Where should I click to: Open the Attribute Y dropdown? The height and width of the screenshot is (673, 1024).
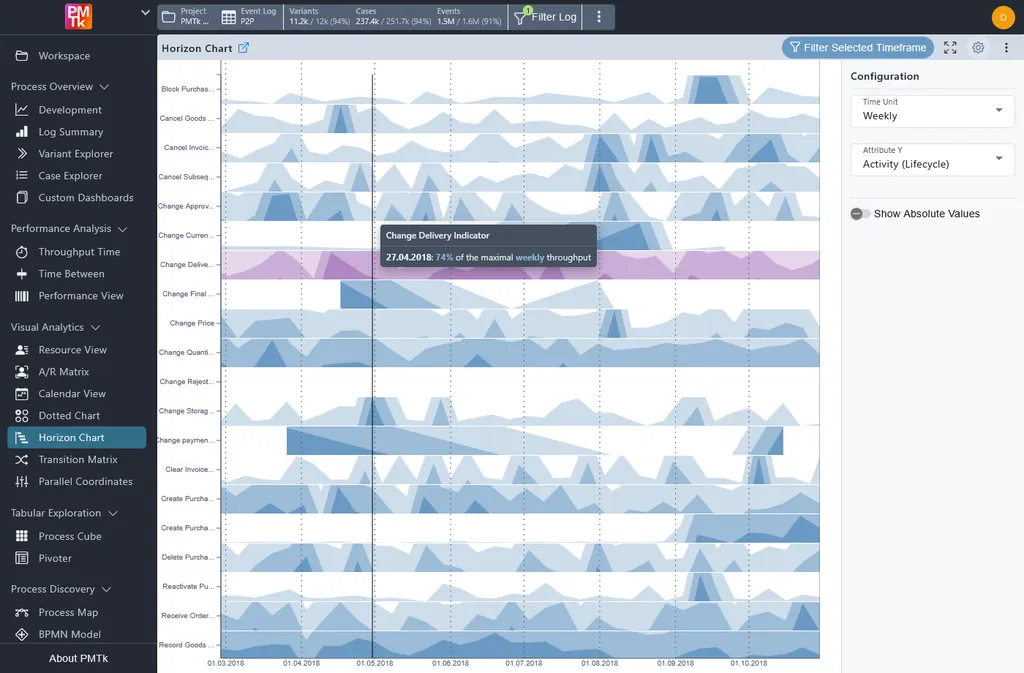tap(932, 159)
